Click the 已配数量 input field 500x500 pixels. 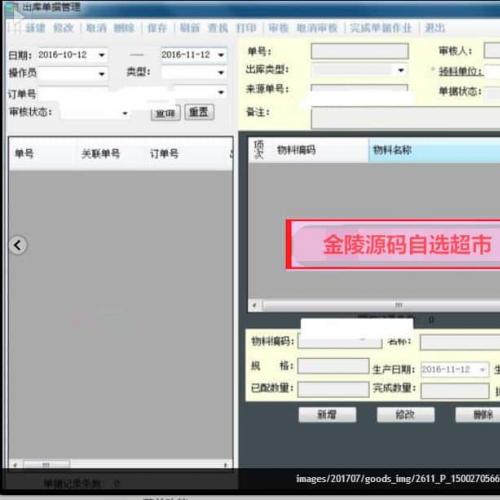click(333, 389)
